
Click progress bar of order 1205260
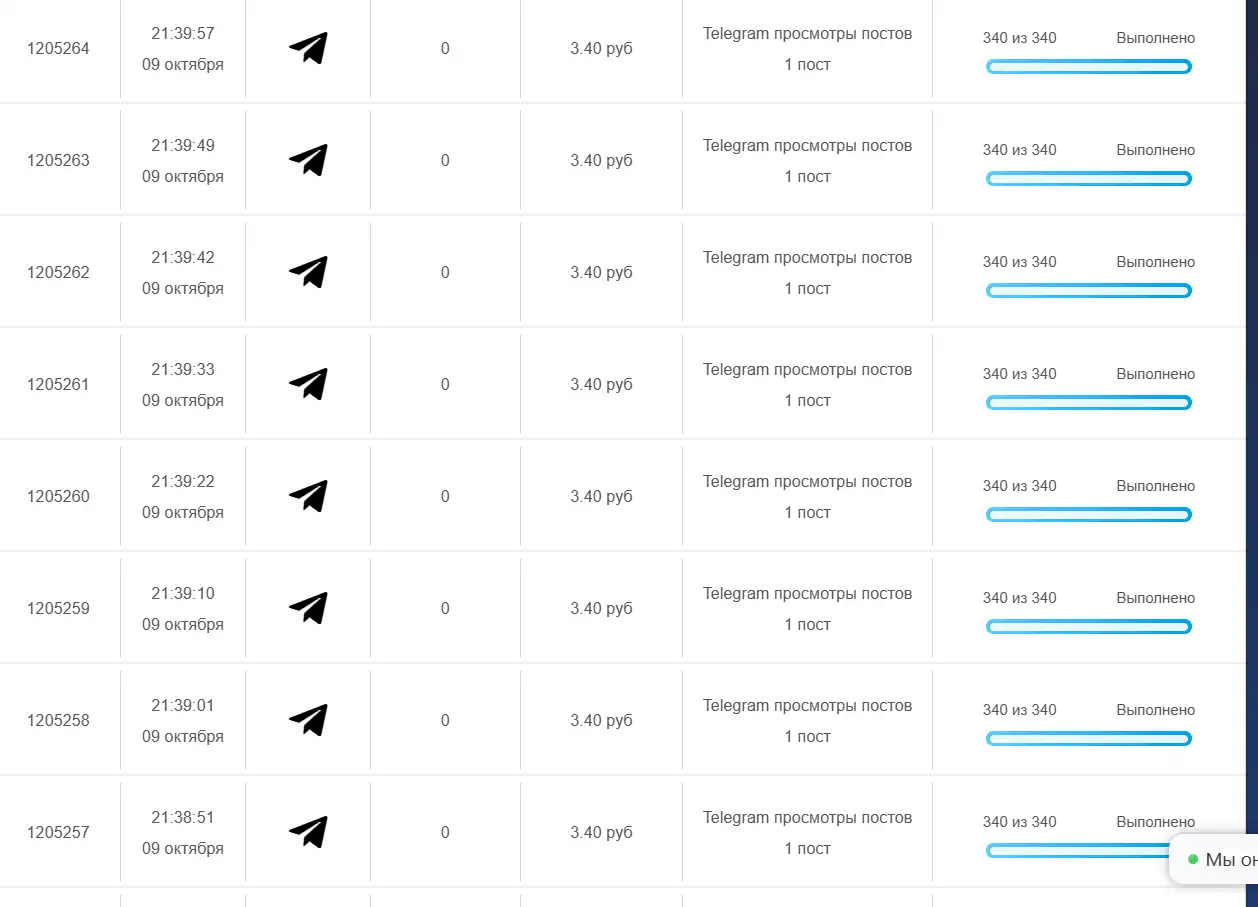pyautogui.click(x=1089, y=515)
